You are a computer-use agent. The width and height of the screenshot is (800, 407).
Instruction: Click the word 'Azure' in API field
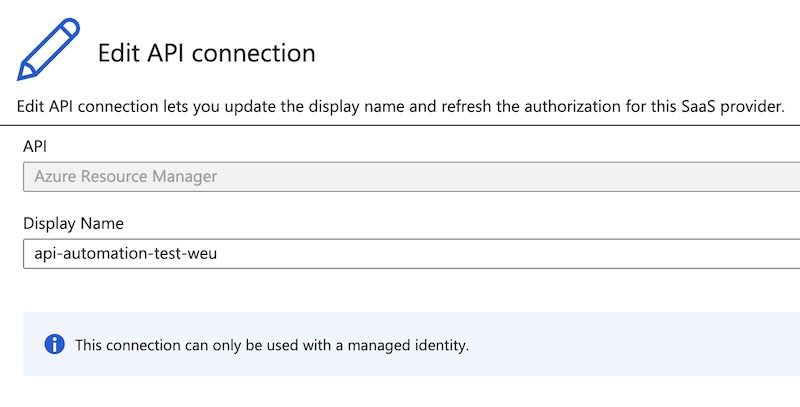click(x=56, y=176)
